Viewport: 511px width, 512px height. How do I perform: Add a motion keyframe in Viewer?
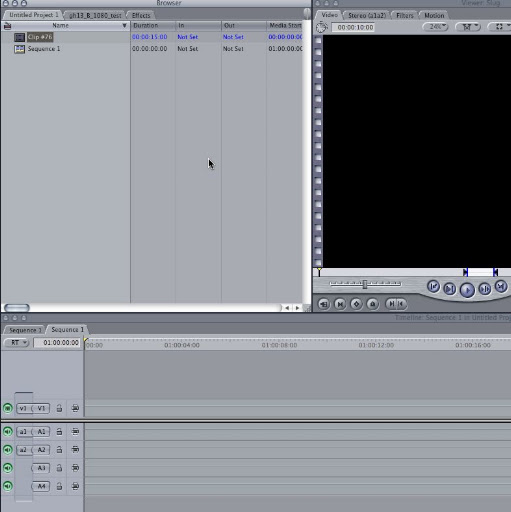pyautogui.click(x=356, y=304)
